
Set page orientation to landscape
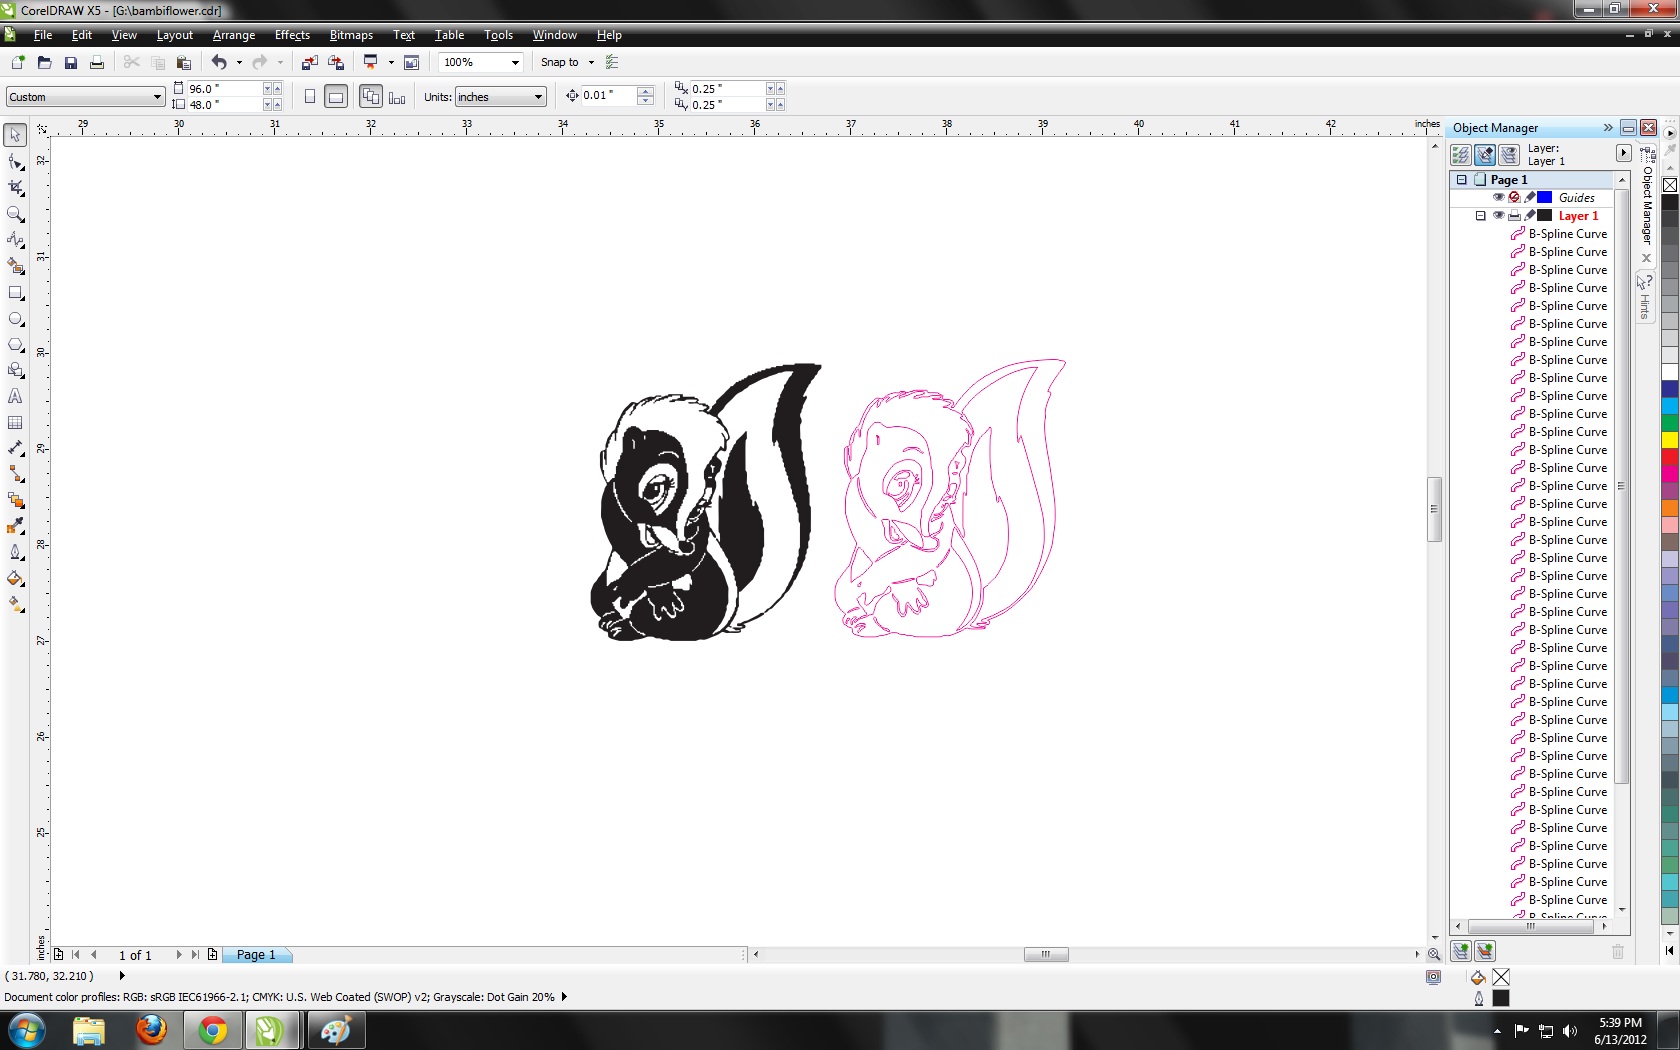tap(336, 97)
